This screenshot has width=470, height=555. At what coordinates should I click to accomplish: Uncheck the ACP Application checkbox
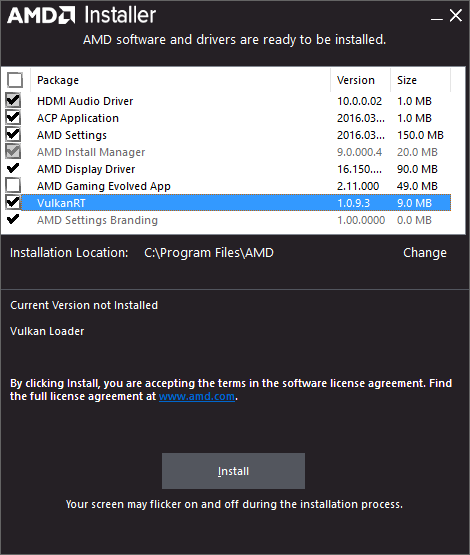13,118
